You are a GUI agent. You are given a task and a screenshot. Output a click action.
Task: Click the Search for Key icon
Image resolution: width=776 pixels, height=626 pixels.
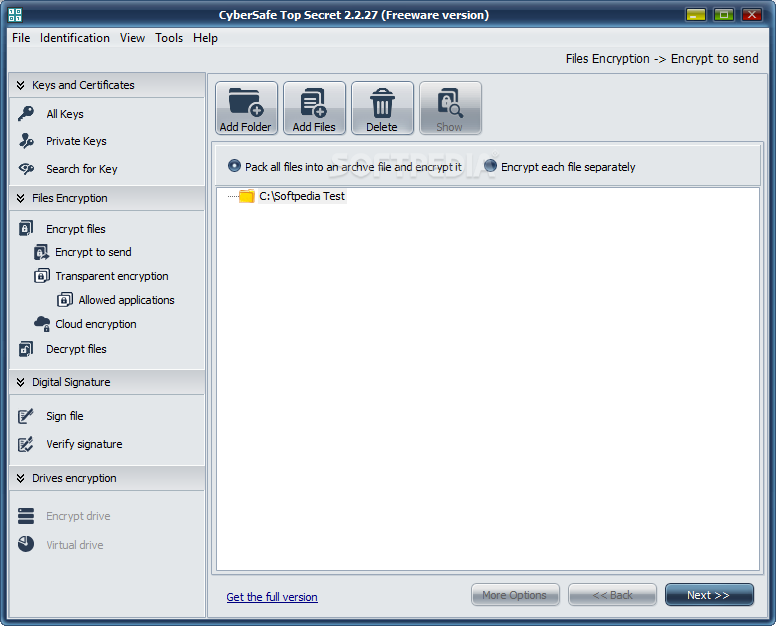click(26, 169)
